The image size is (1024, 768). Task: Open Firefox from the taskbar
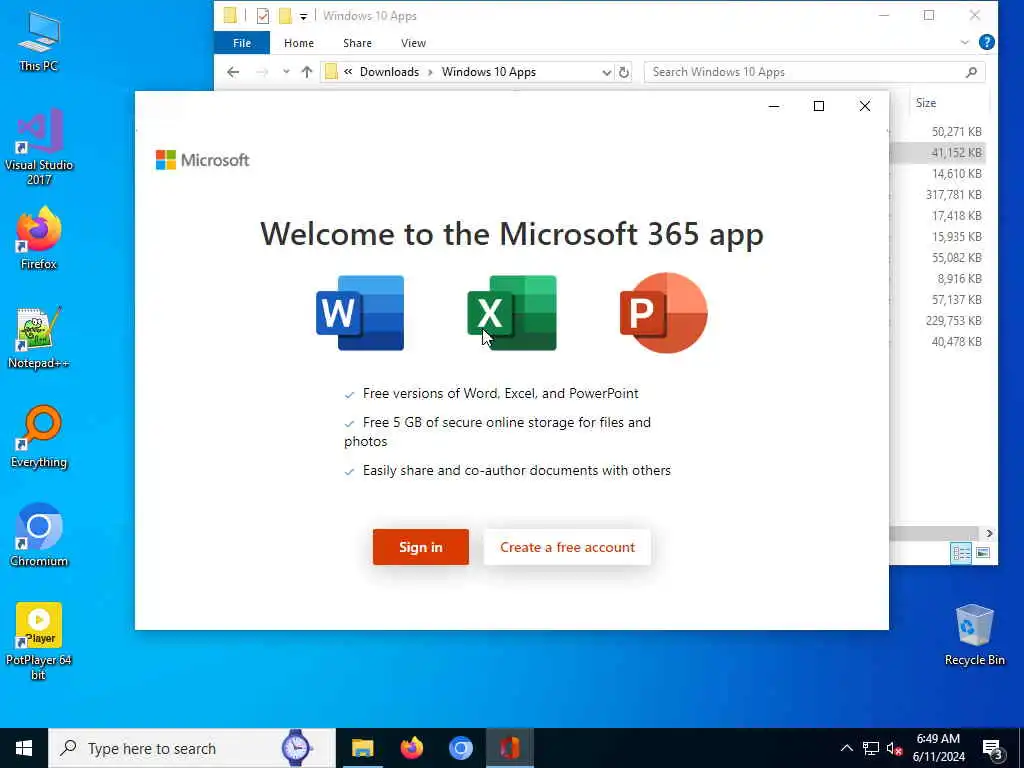(x=411, y=748)
